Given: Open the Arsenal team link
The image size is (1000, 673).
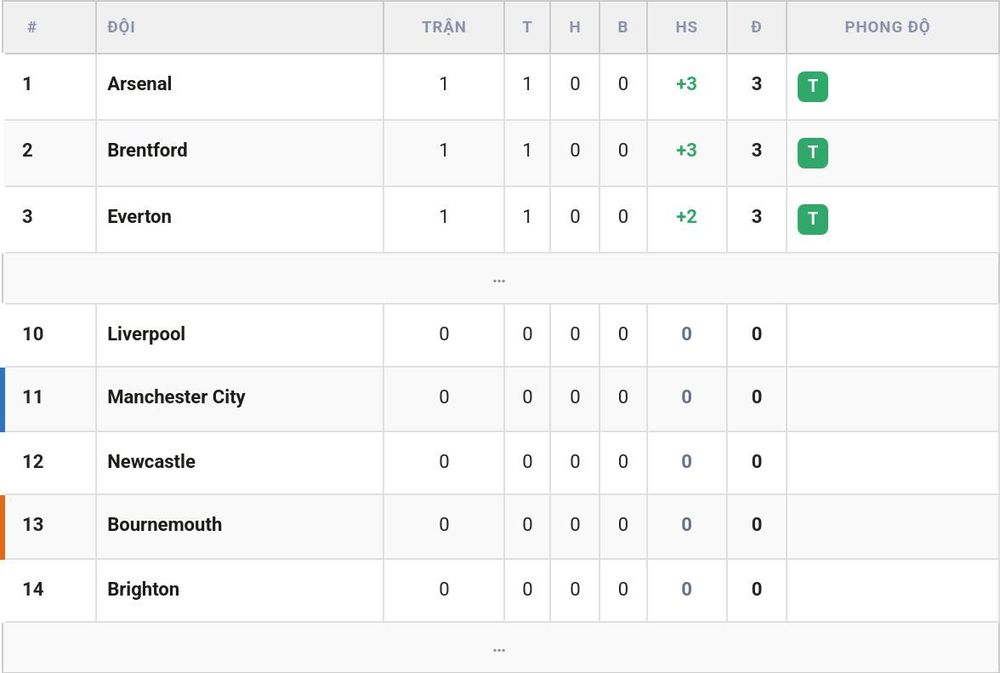Looking at the screenshot, I should click(x=140, y=84).
